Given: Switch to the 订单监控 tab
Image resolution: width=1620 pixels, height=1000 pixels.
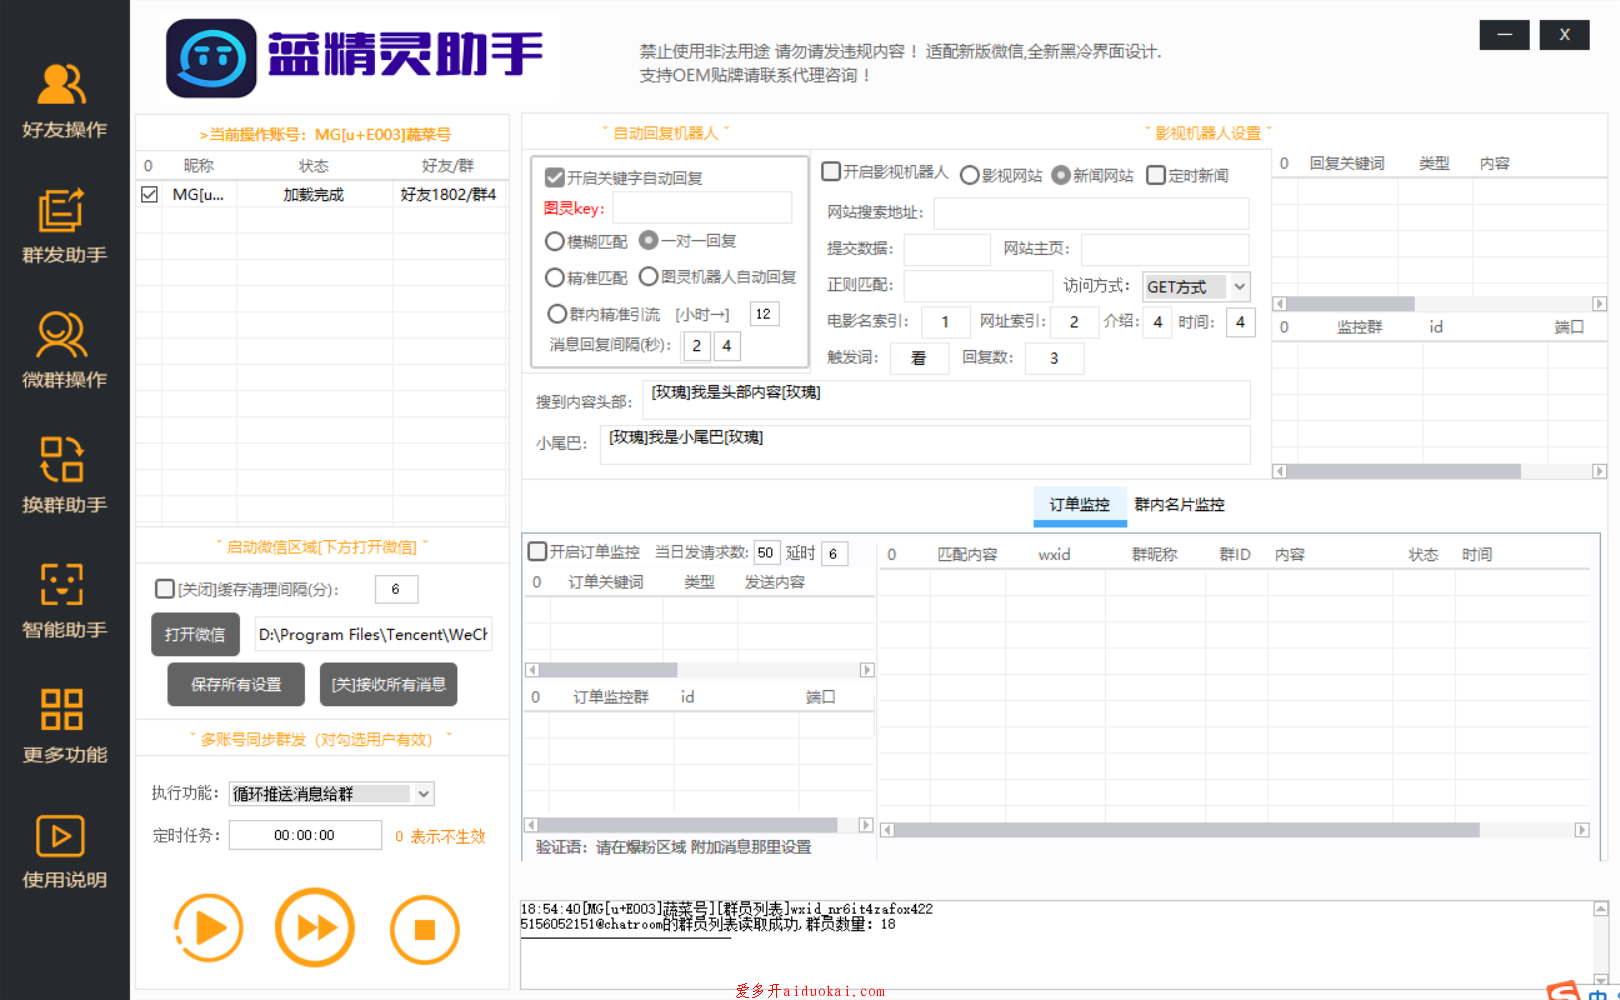Looking at the screenshot, I should [x=1079, y=505].
